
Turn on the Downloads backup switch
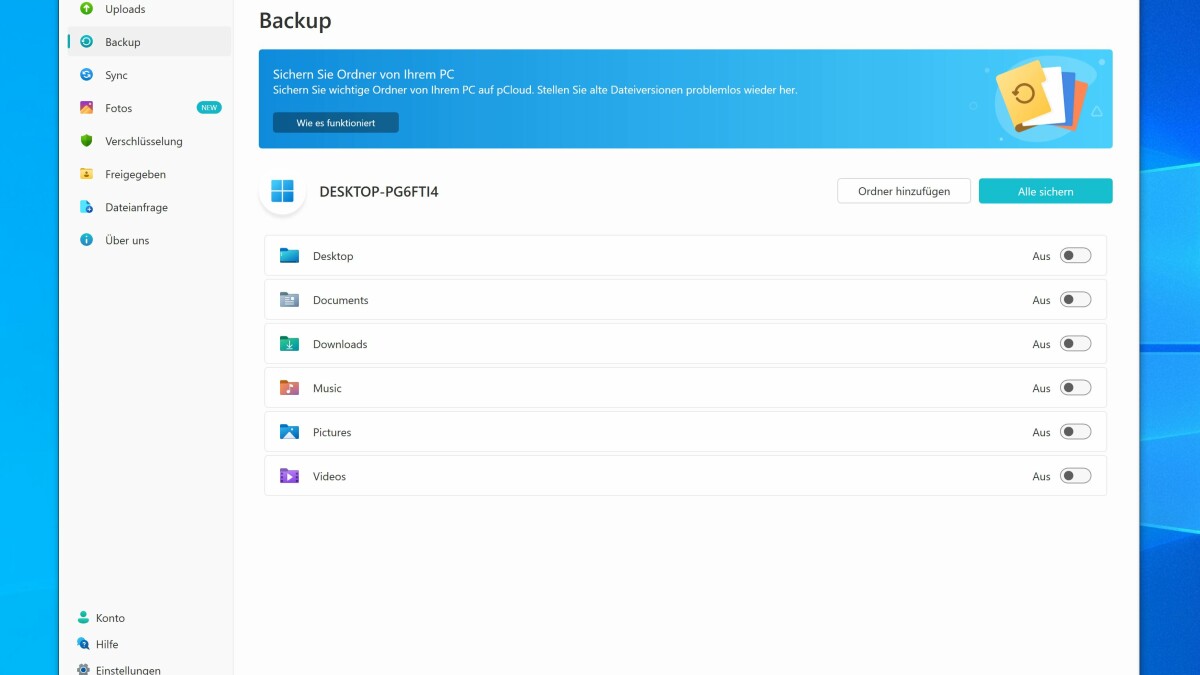point(1075,344)
